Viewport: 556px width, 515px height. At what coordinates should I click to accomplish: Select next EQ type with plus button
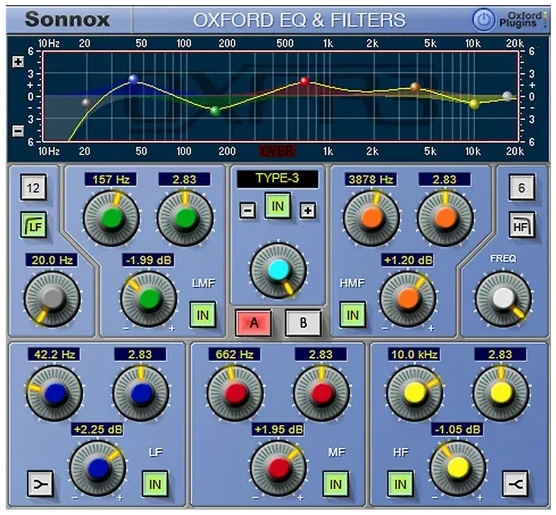pos(308,210)
